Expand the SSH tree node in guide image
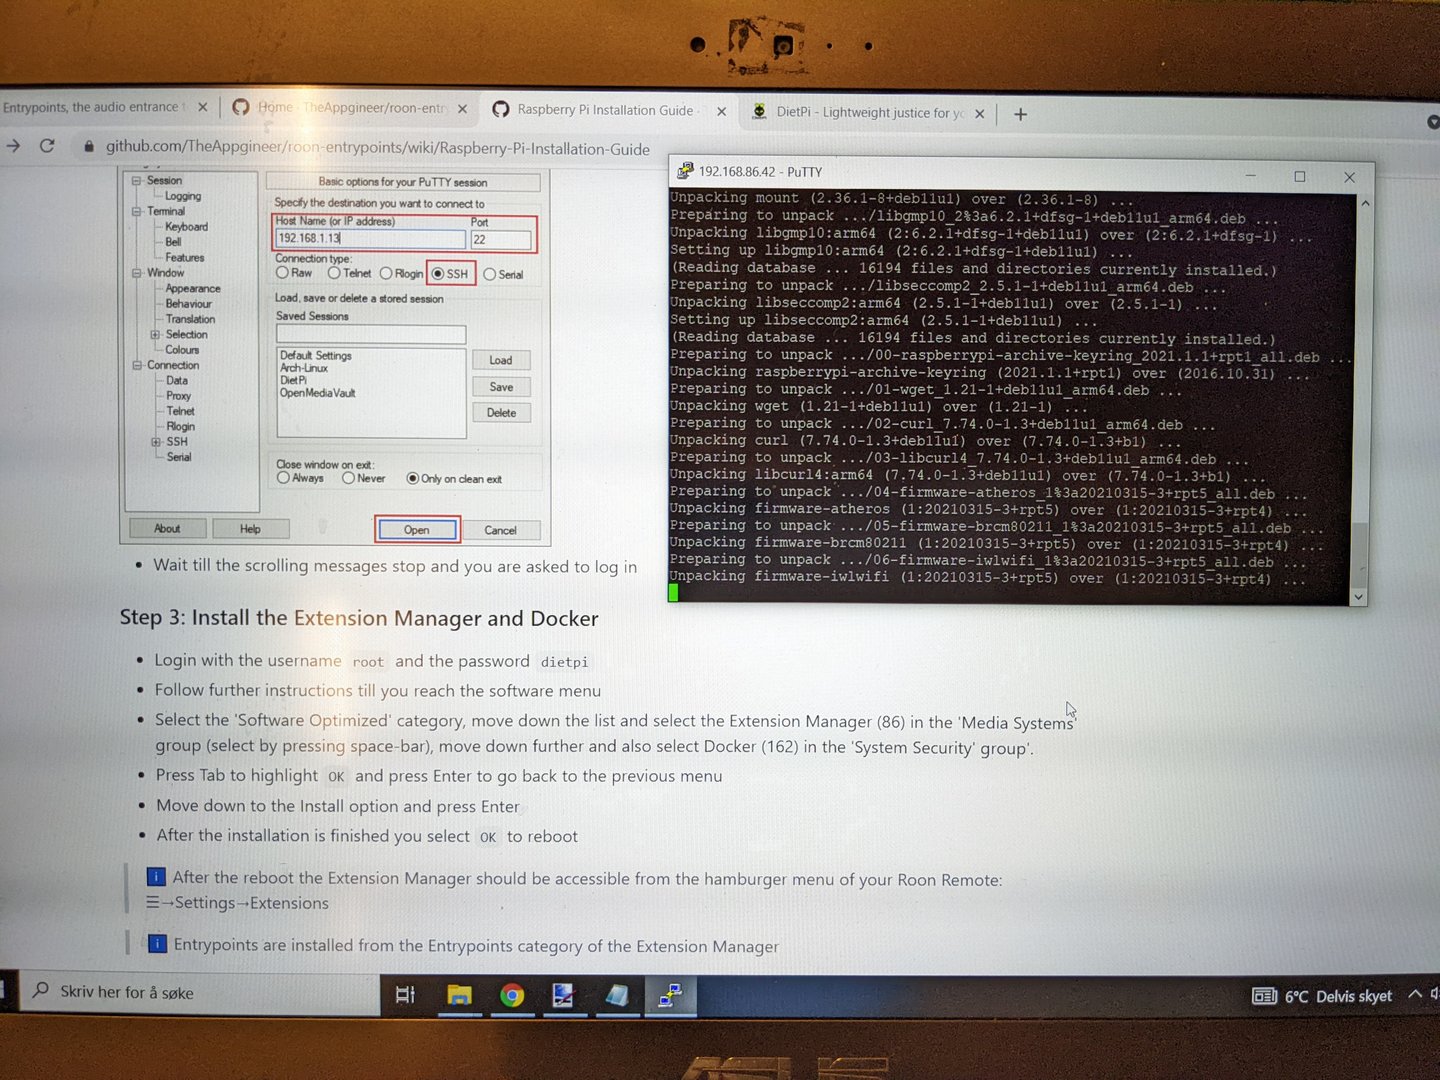The width and height of the screenshot is (1440, 1080). 155,441
